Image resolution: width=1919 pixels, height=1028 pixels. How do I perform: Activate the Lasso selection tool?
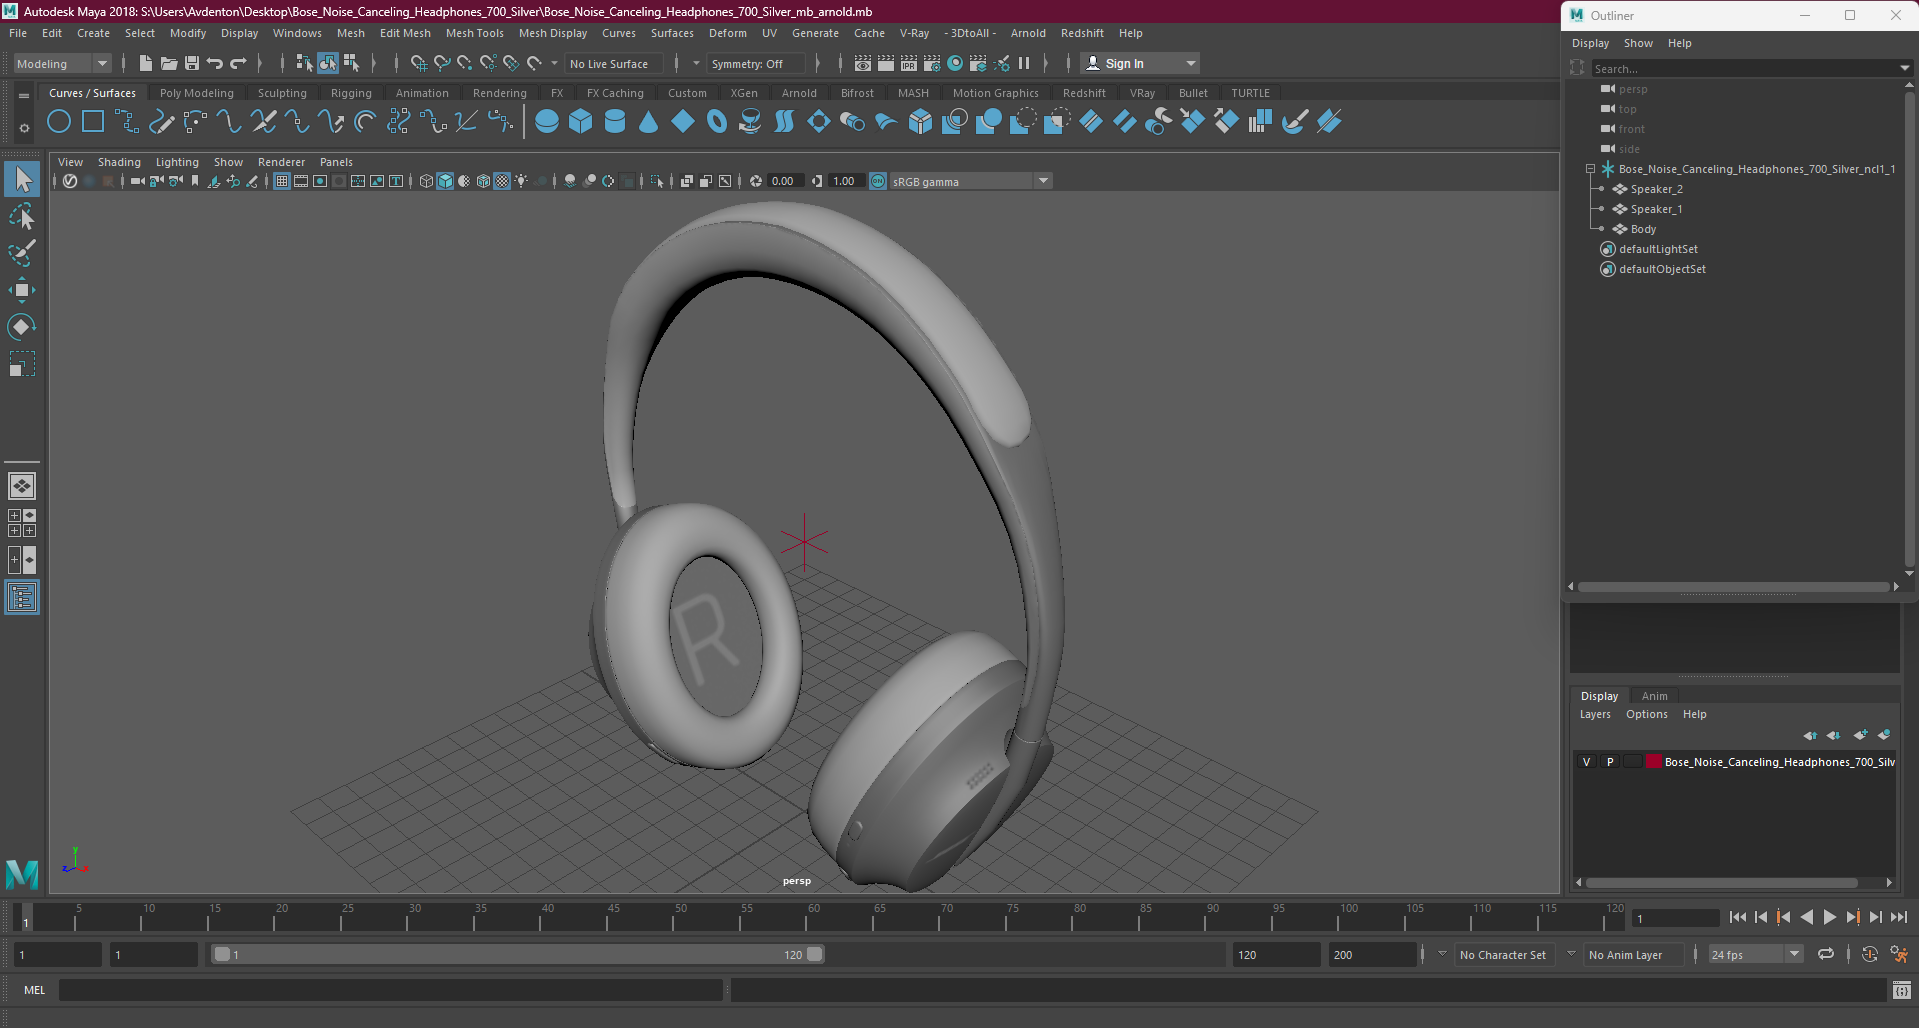tap(22, 217)
